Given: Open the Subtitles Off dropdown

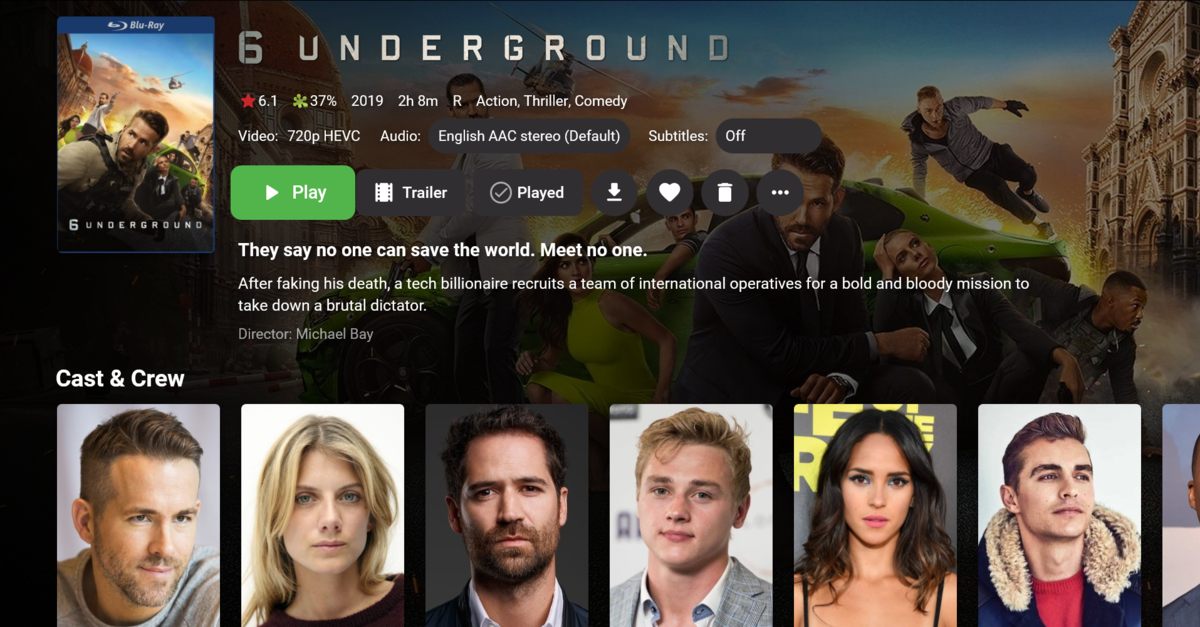Looking at the screenshot, I should pyautogui.click(x=768, y=136).
